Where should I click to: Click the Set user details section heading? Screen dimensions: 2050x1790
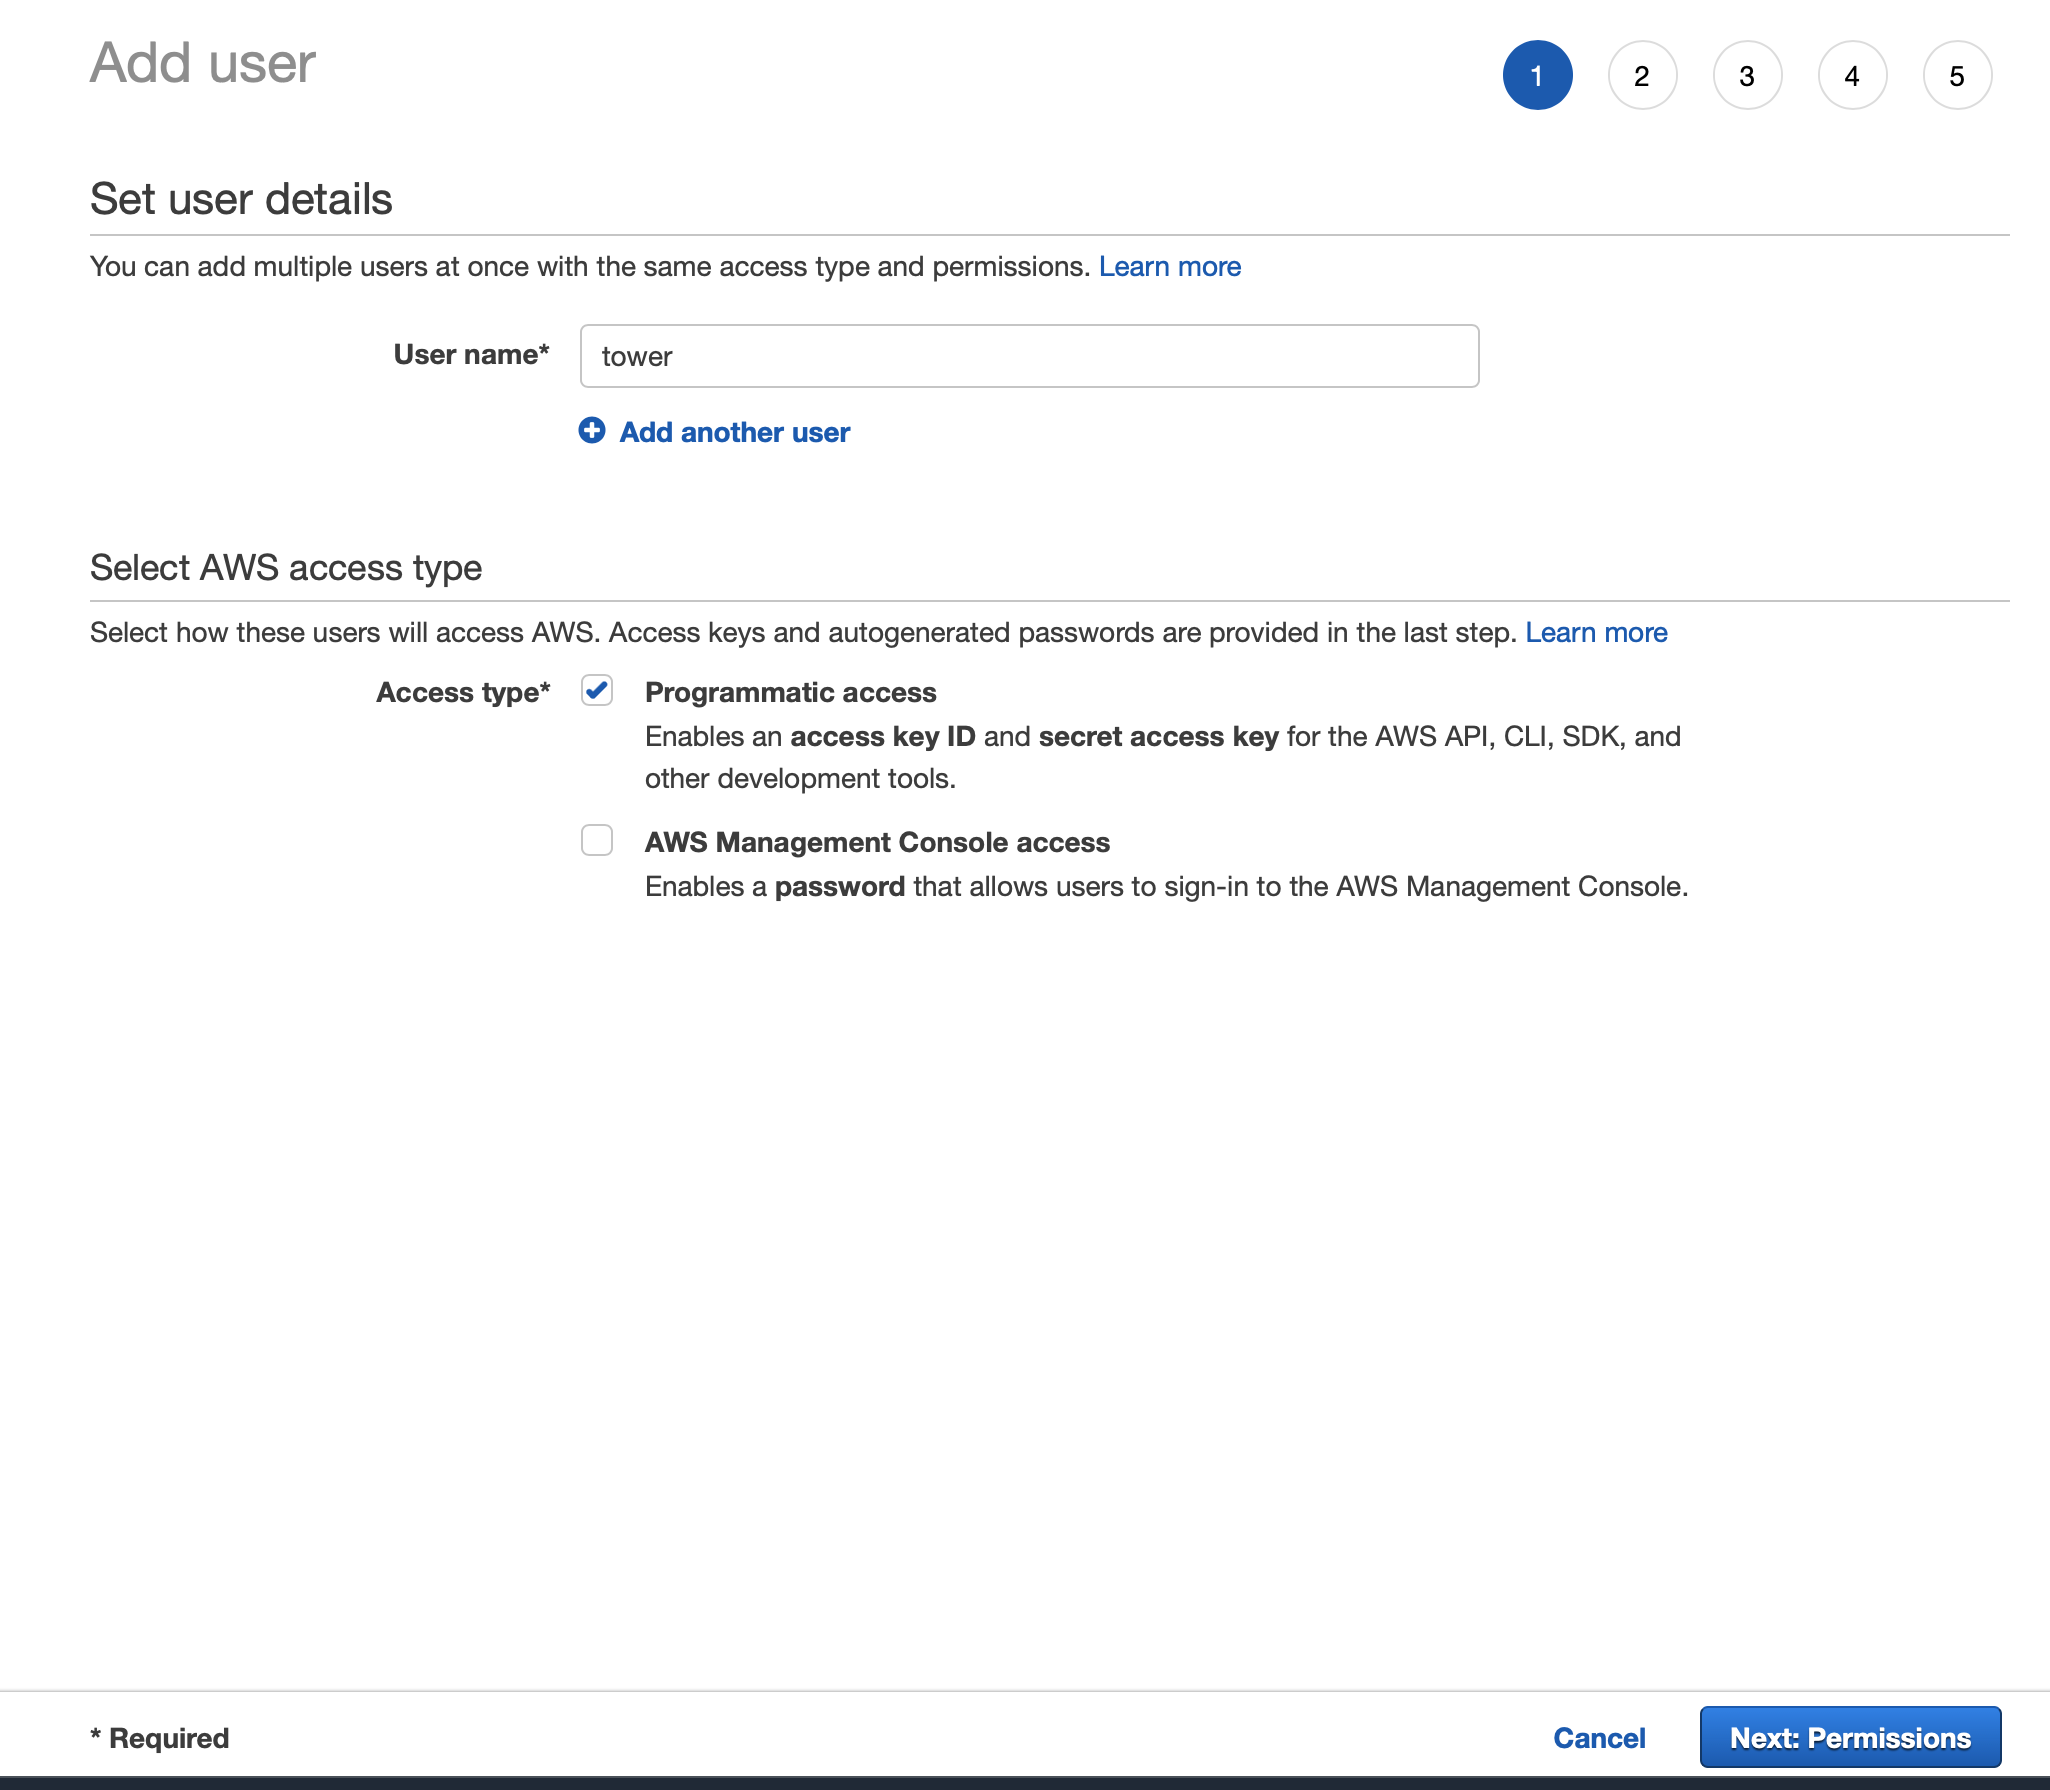pyautogui.click(x=241, y=199)
